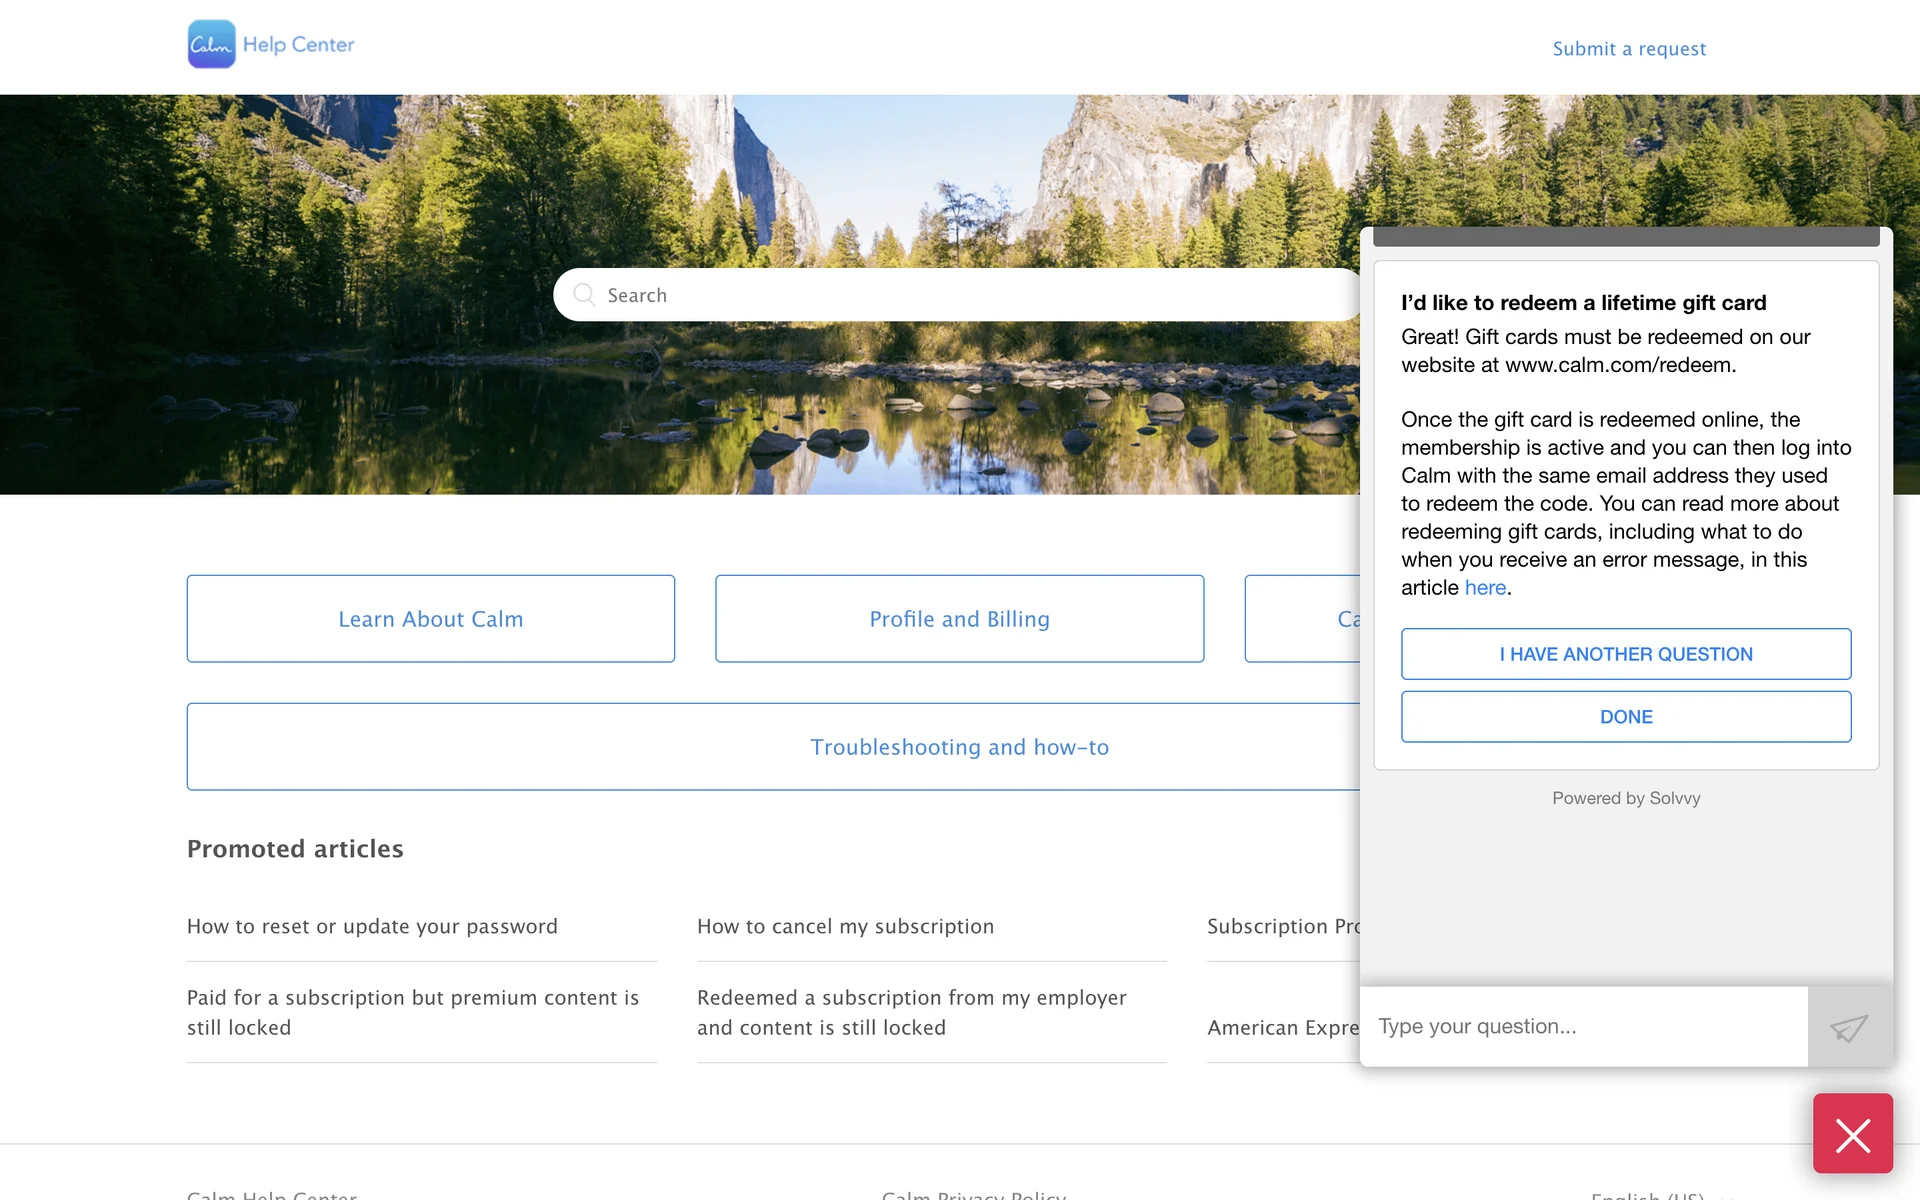Open the Help Center home link
Viewport: 1920px width, 1200px height.
[x=298, y=44]
